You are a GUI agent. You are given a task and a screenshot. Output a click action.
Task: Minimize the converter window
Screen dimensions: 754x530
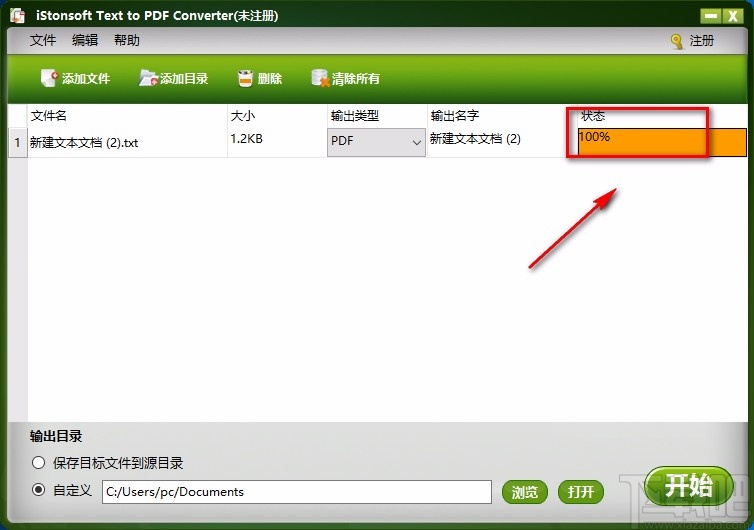tap(711, 16)
